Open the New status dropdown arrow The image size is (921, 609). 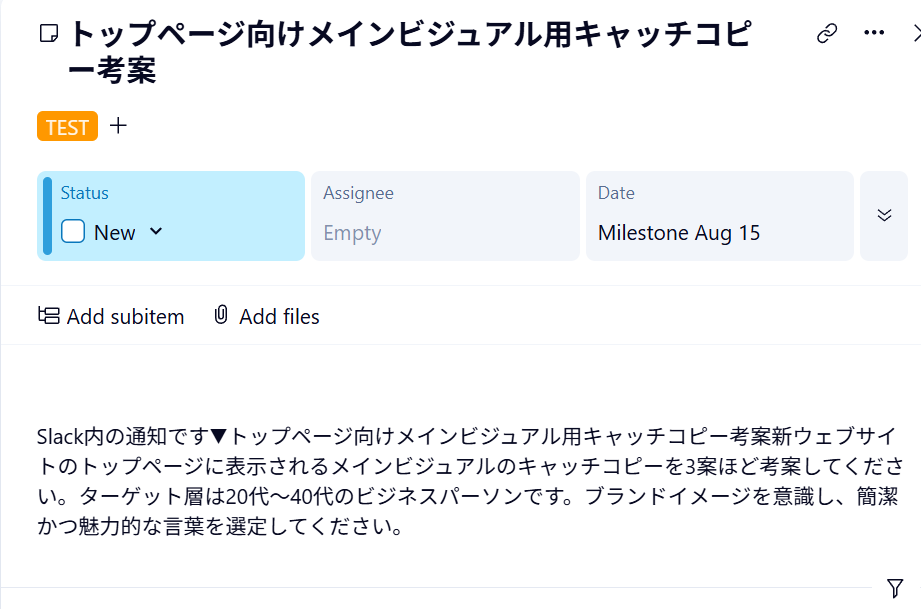point(155,232)
